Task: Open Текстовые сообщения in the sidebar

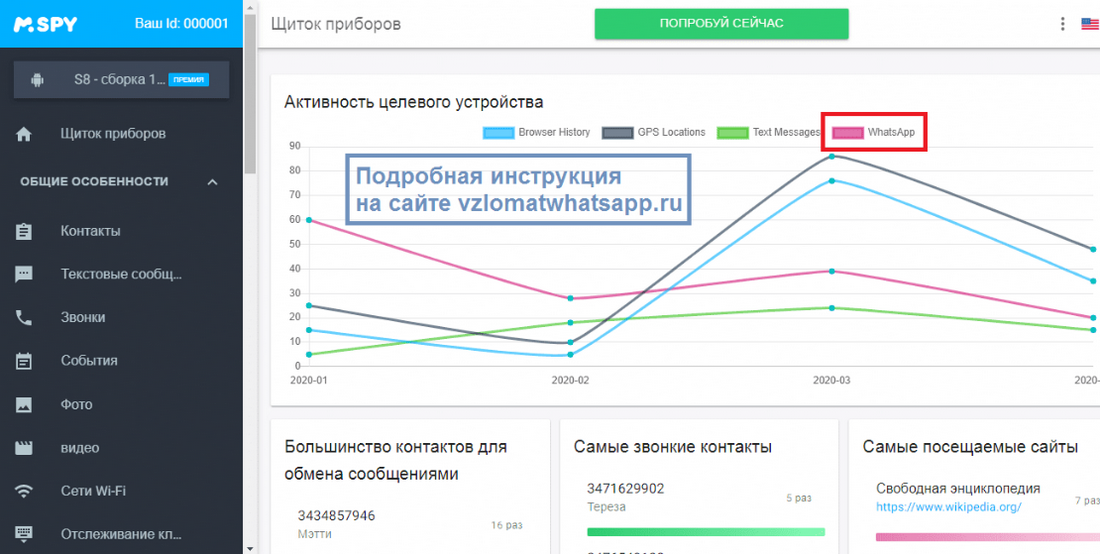Action: pyautogui.click(x=121, y=274)
